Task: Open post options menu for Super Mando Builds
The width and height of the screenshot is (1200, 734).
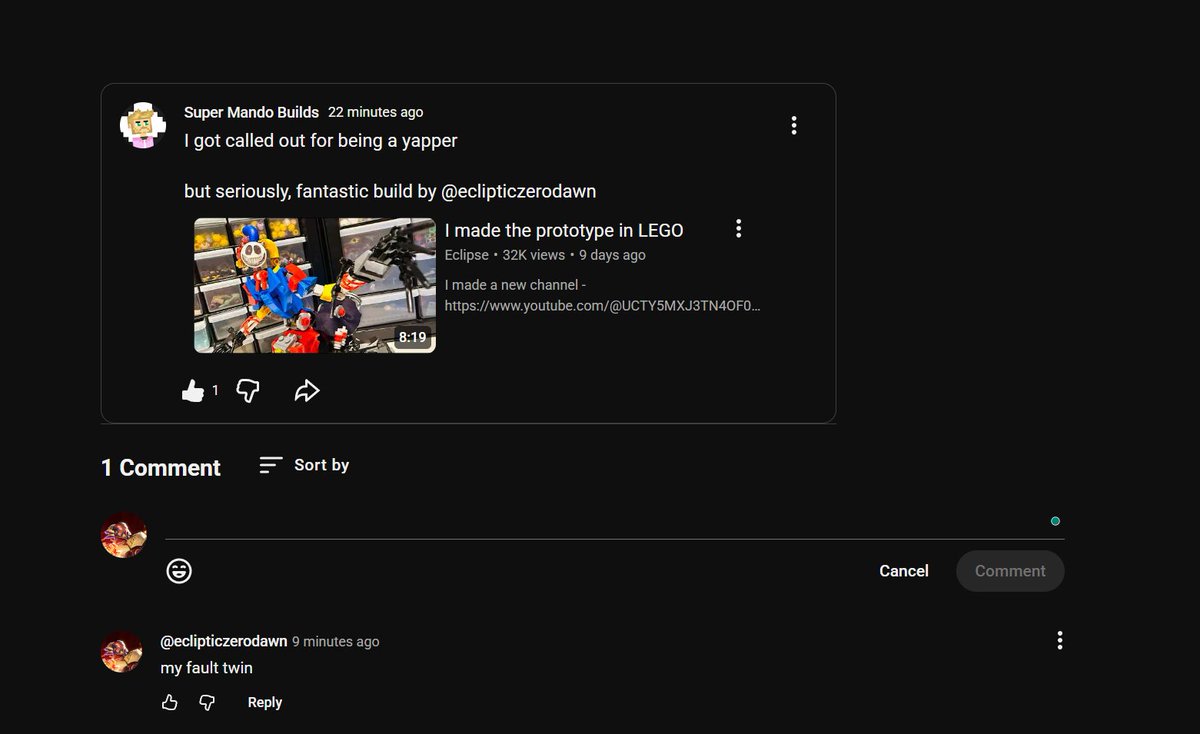Action: click(x=794, y=125)
